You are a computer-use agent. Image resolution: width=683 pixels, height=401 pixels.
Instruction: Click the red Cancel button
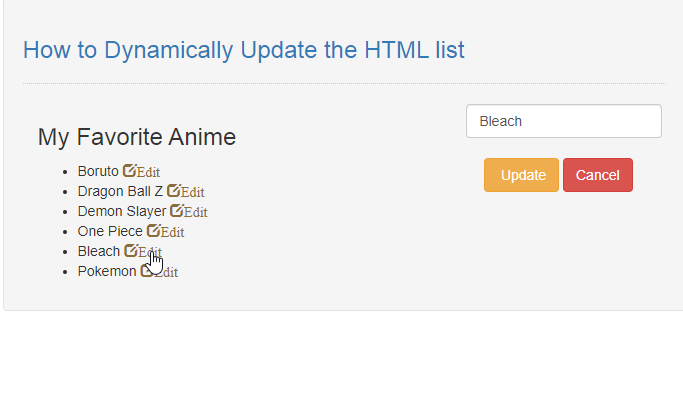598,175
